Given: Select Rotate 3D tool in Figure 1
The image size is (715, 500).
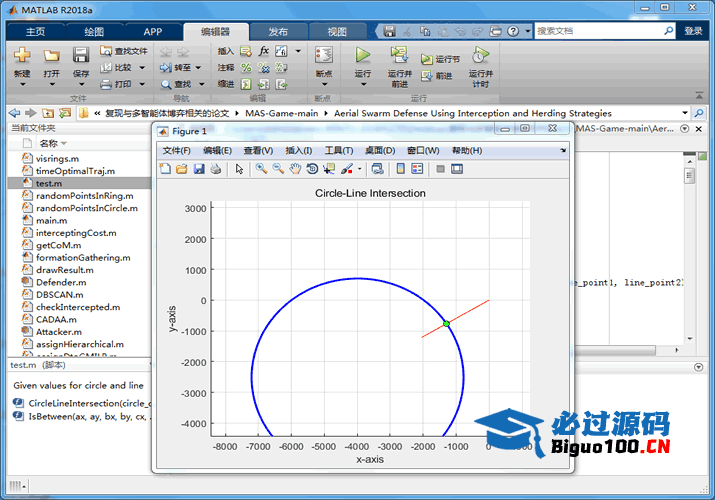Looking at the screenshot, I should pyautogui.click(x=312, y=169).
